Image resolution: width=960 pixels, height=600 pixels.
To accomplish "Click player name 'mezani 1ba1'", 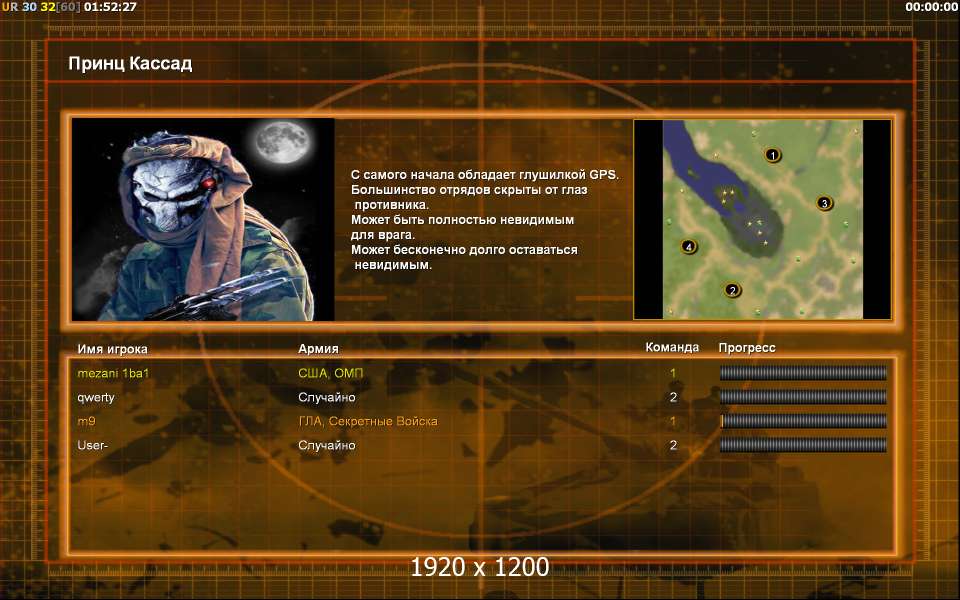I will click(x=113, y=373).
